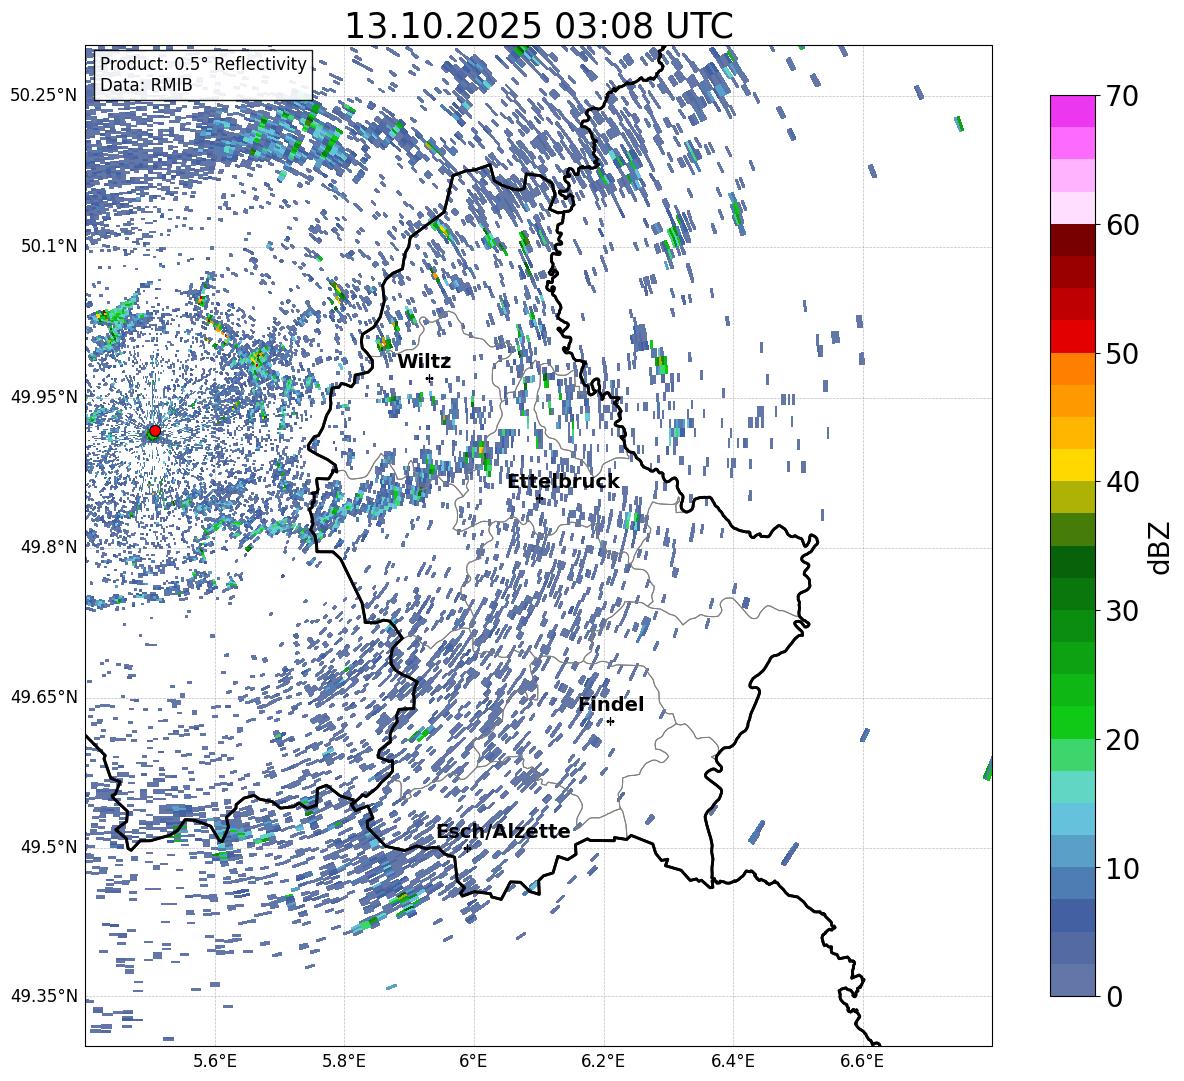This screenshot has height=1081, width=1184.
Task: Click the colorbar value 50
Action: (1123, 353)
